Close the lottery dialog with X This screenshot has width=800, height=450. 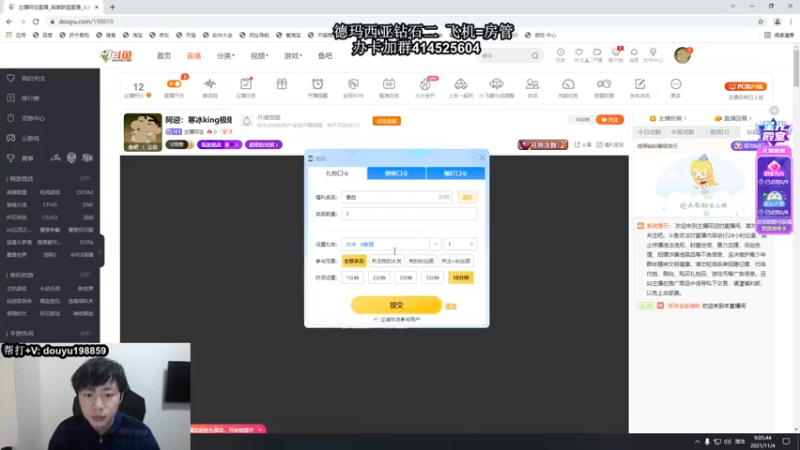coord(482,158)
